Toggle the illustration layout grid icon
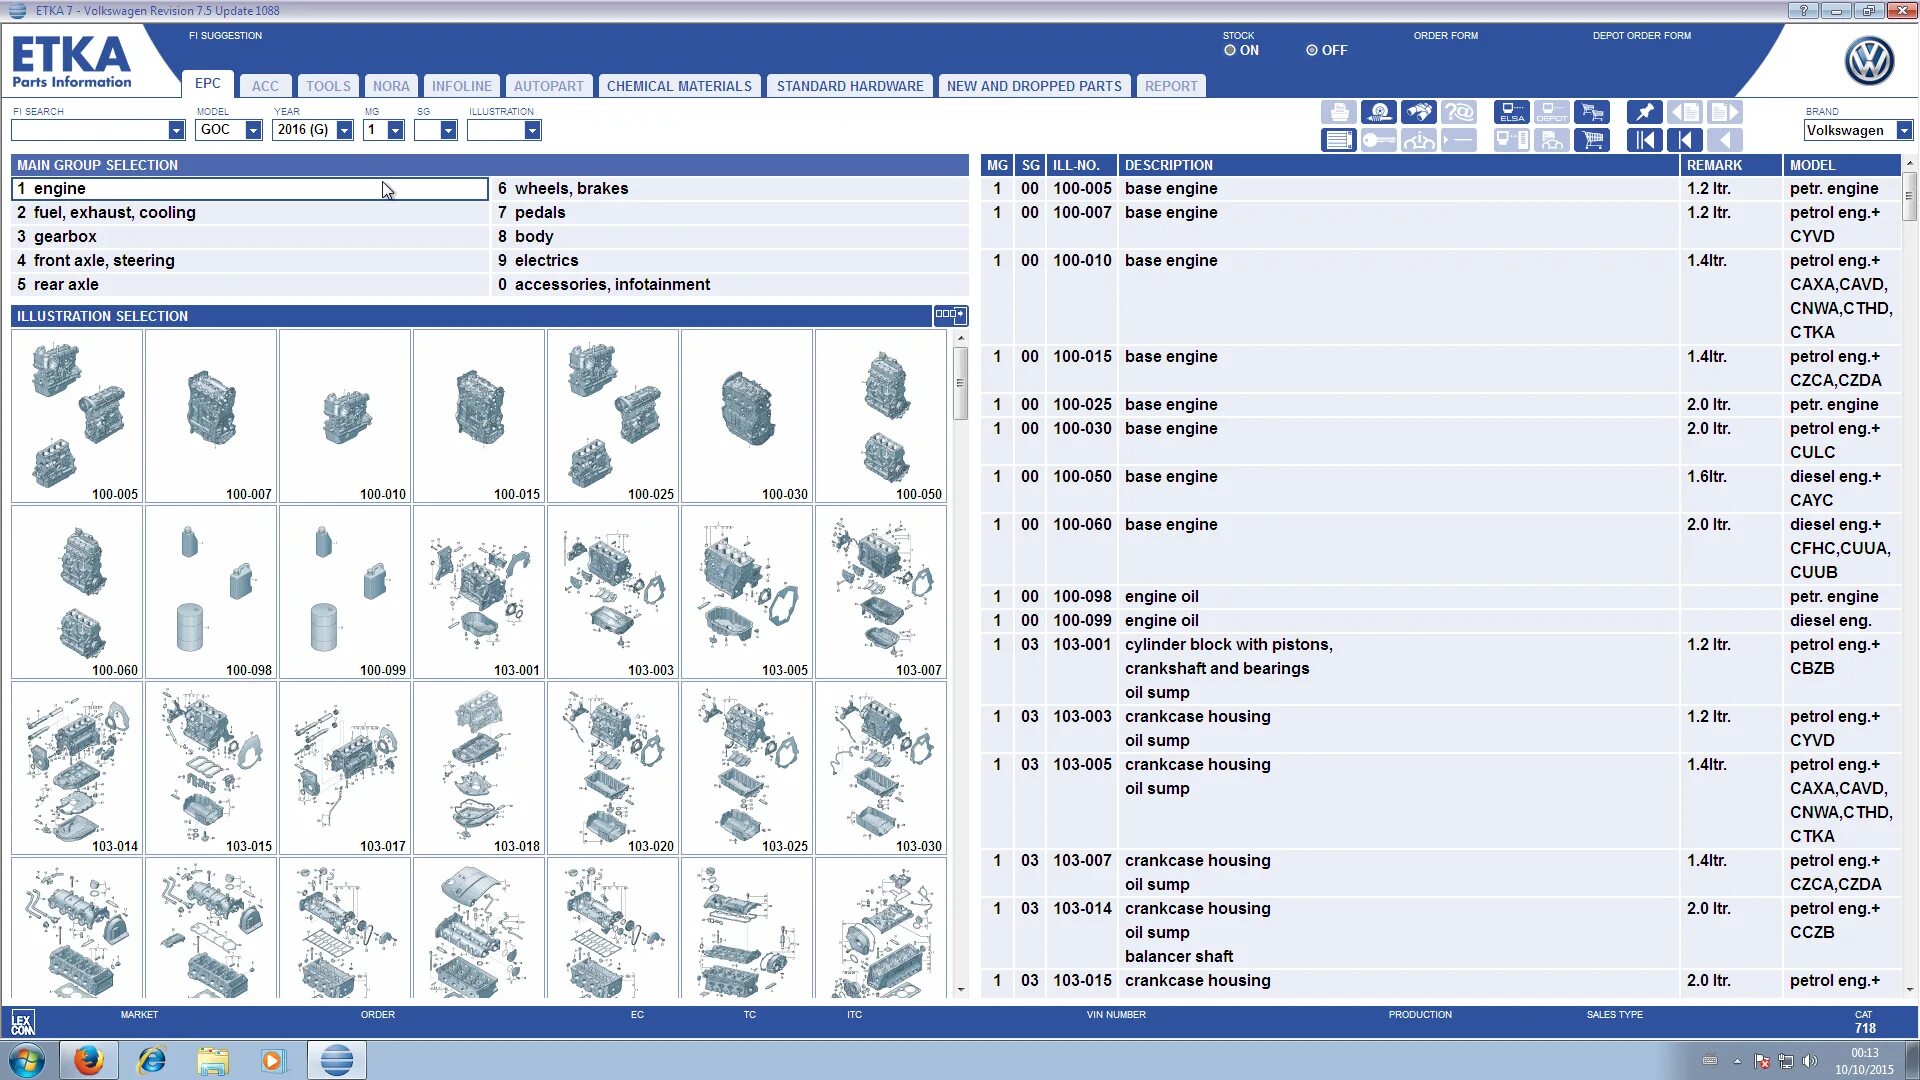1920x1080 pixels. point(950,315)
